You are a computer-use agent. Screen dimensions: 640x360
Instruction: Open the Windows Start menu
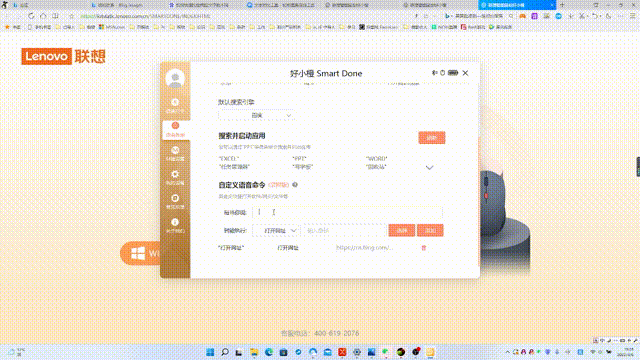click(x=210, y=352)
